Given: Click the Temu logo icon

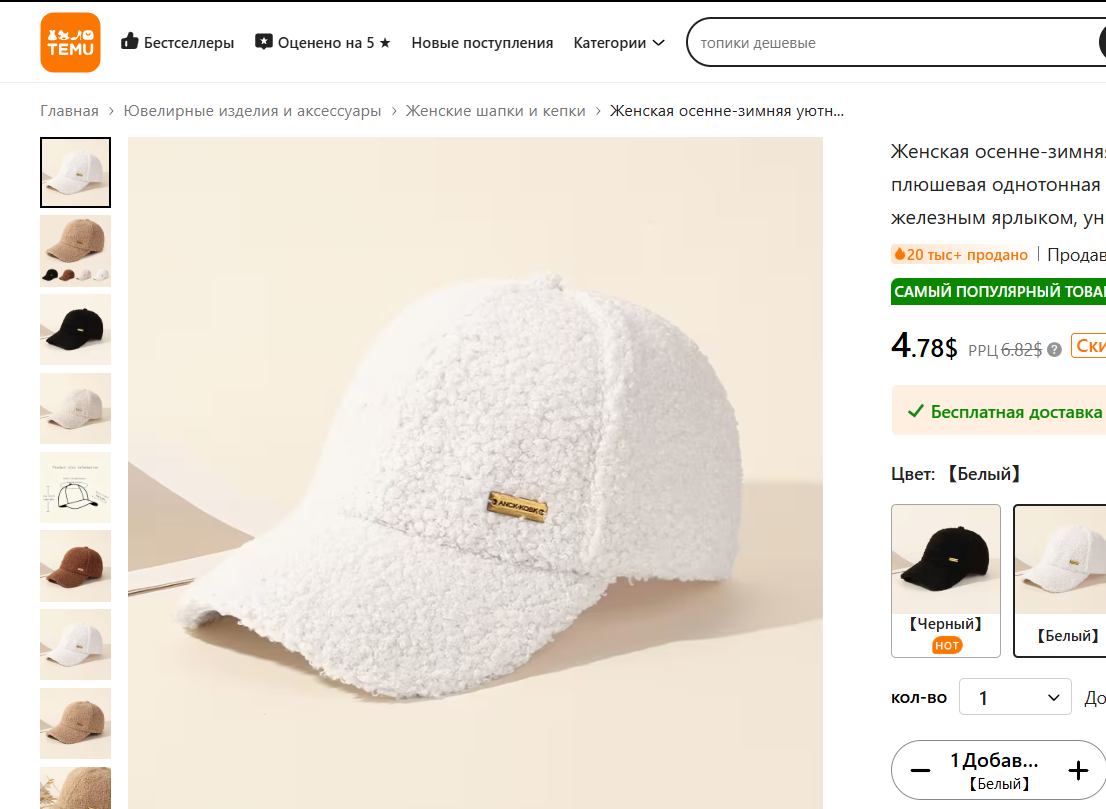Looking at the screenshot, I should (x=70, y=42).
